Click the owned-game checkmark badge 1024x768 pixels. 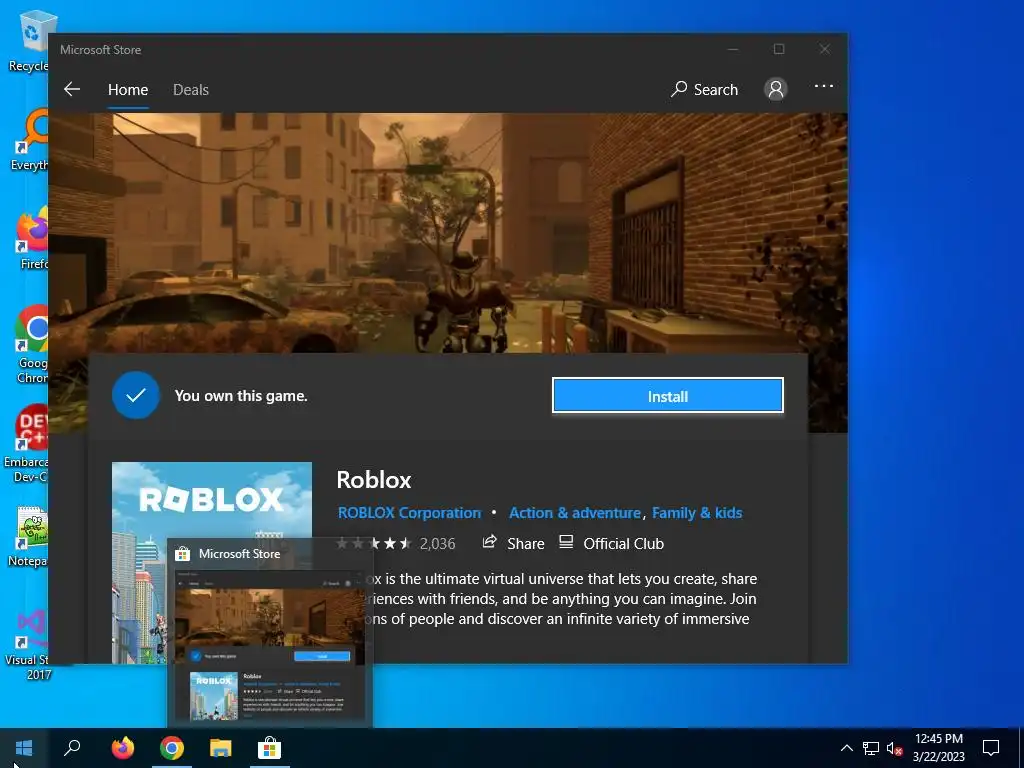[136, 395]
